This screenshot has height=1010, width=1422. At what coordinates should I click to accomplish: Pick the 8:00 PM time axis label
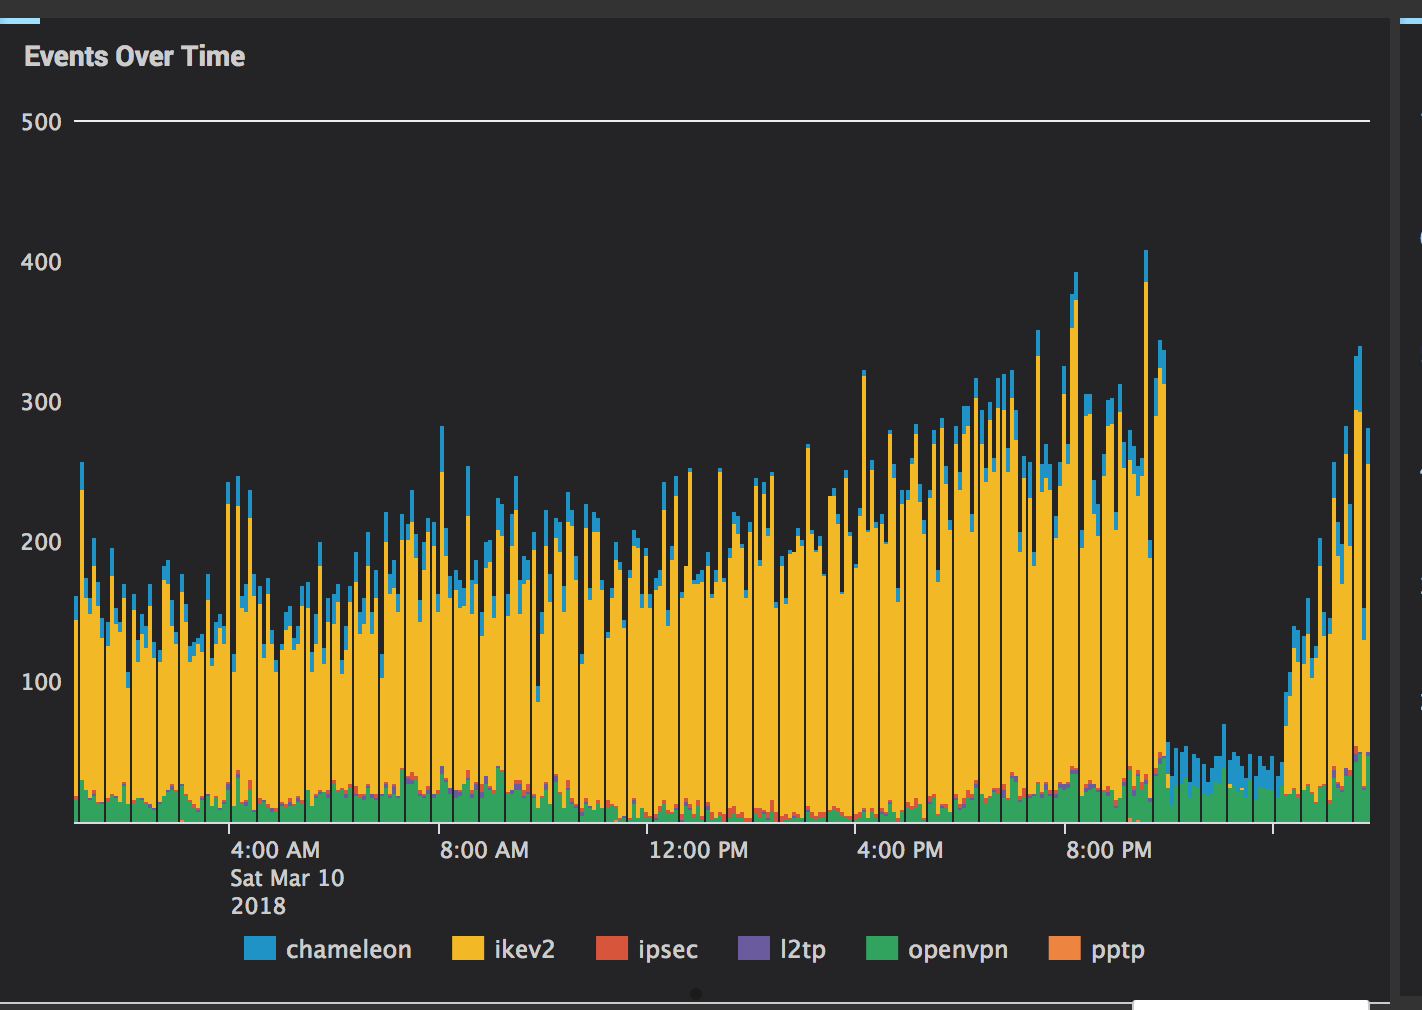pyautogui.click(x=1108, y=850)
